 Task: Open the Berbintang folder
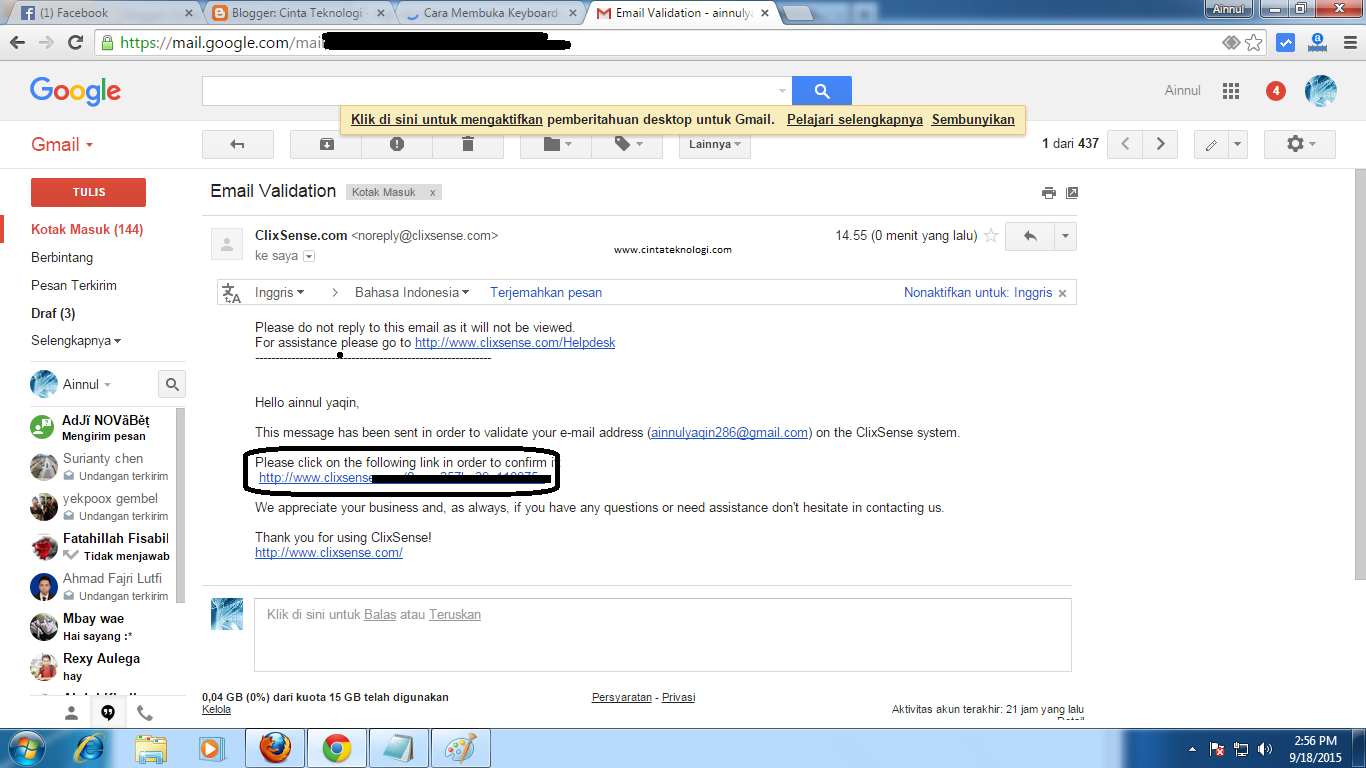[62, 257]
